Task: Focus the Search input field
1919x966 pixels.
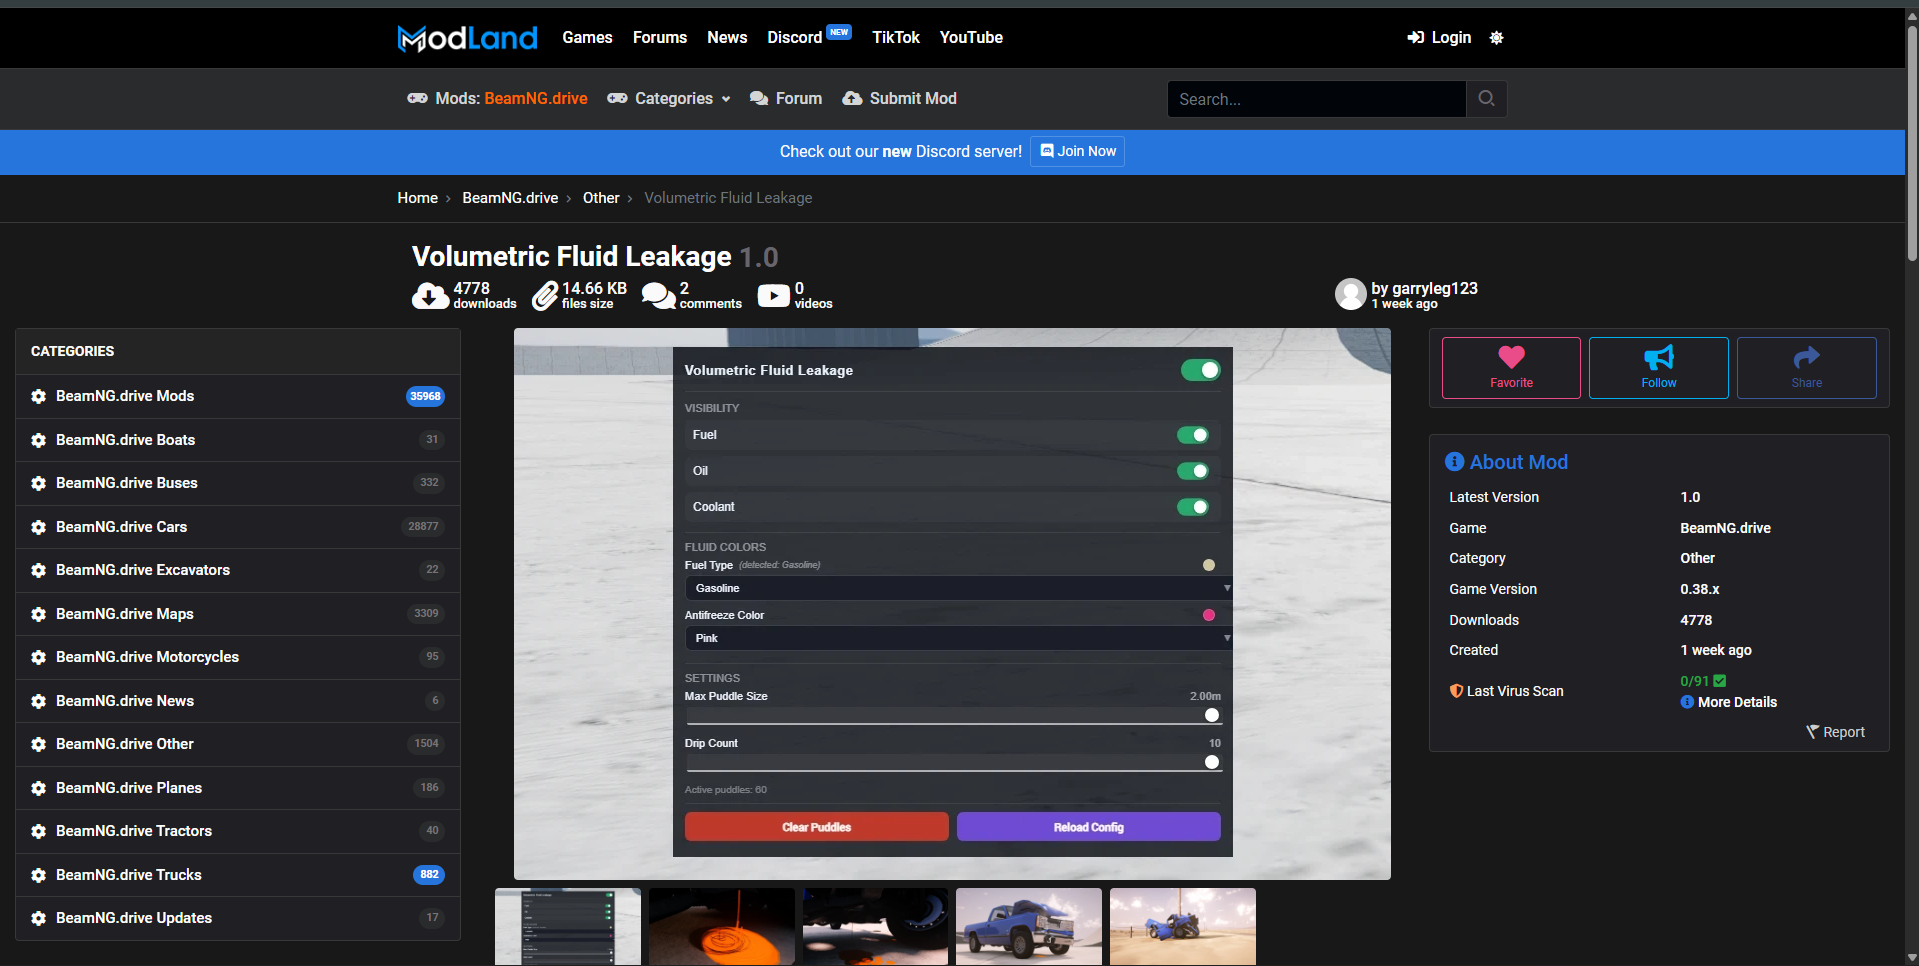Action: [1317, 99]
